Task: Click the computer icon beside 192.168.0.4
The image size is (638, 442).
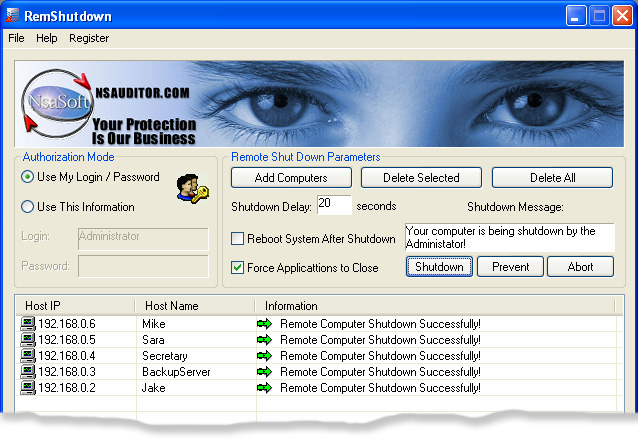Action: pos(28,356)
